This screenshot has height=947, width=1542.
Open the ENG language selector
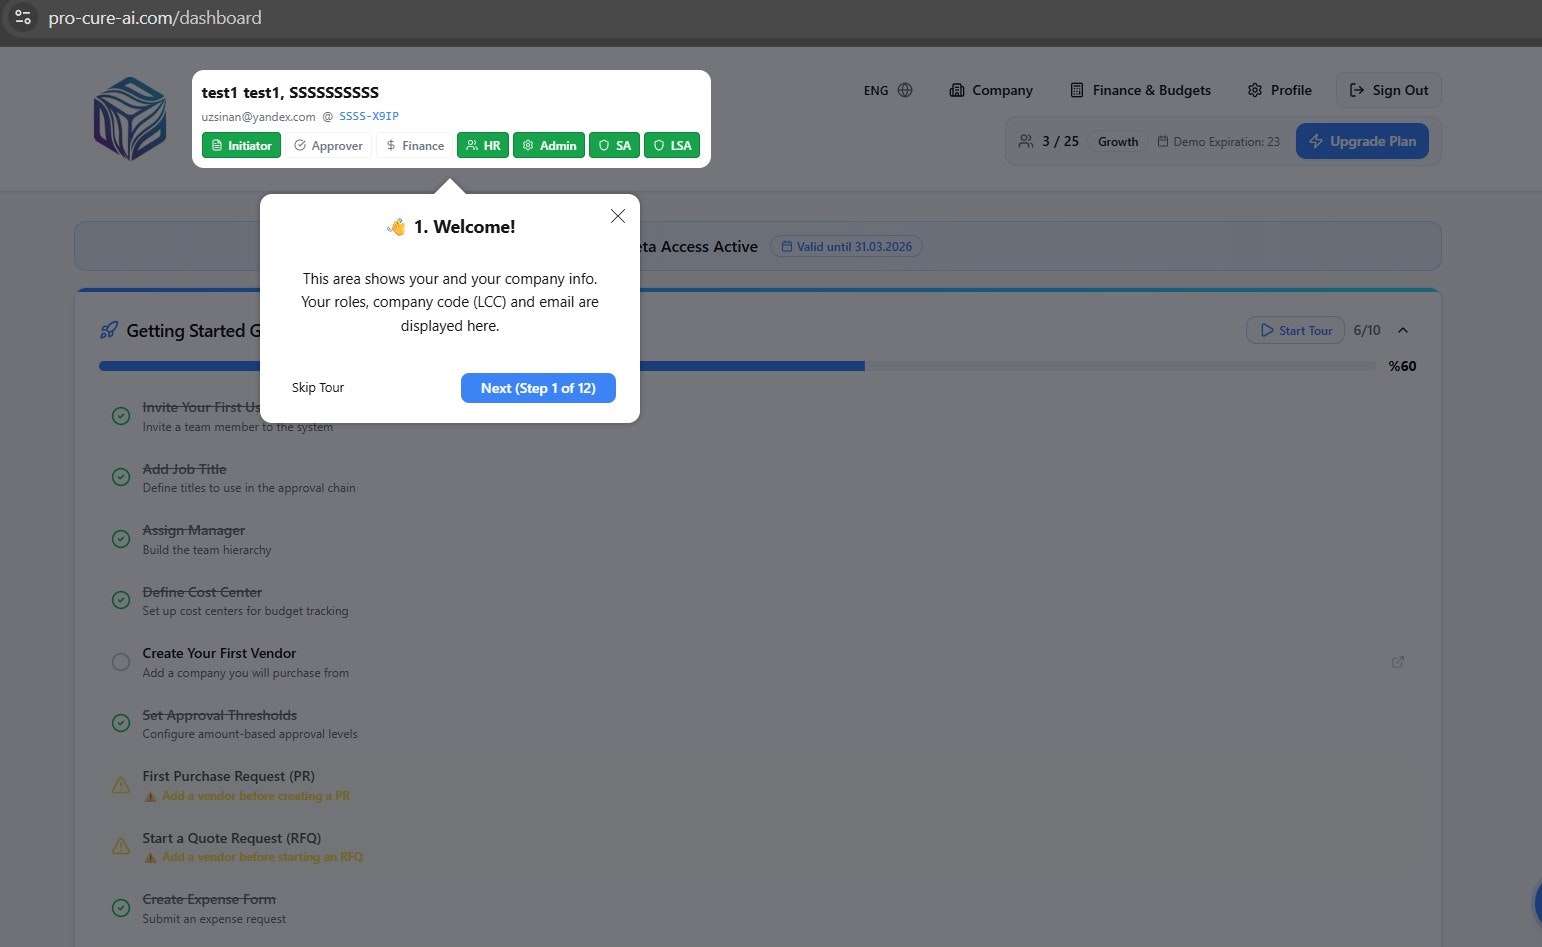click(x=888, y=90)
